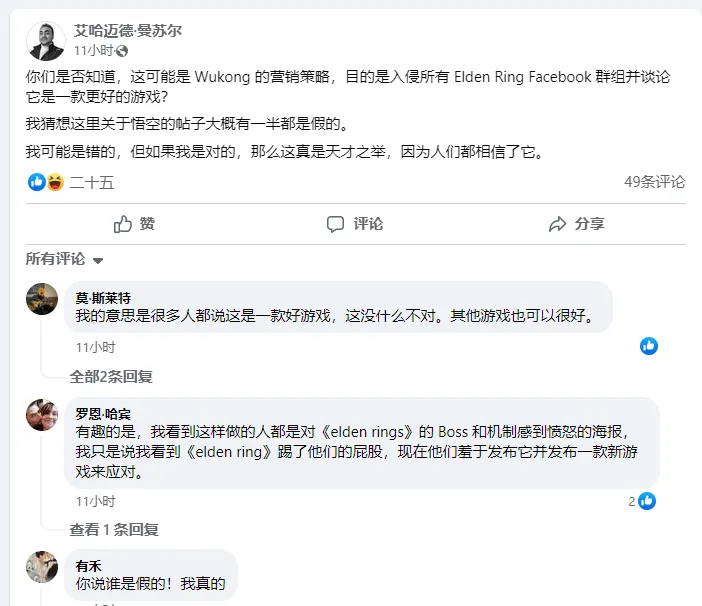Expand 全部2条回复 replies

pyautogui.click(x=111, y=377)
